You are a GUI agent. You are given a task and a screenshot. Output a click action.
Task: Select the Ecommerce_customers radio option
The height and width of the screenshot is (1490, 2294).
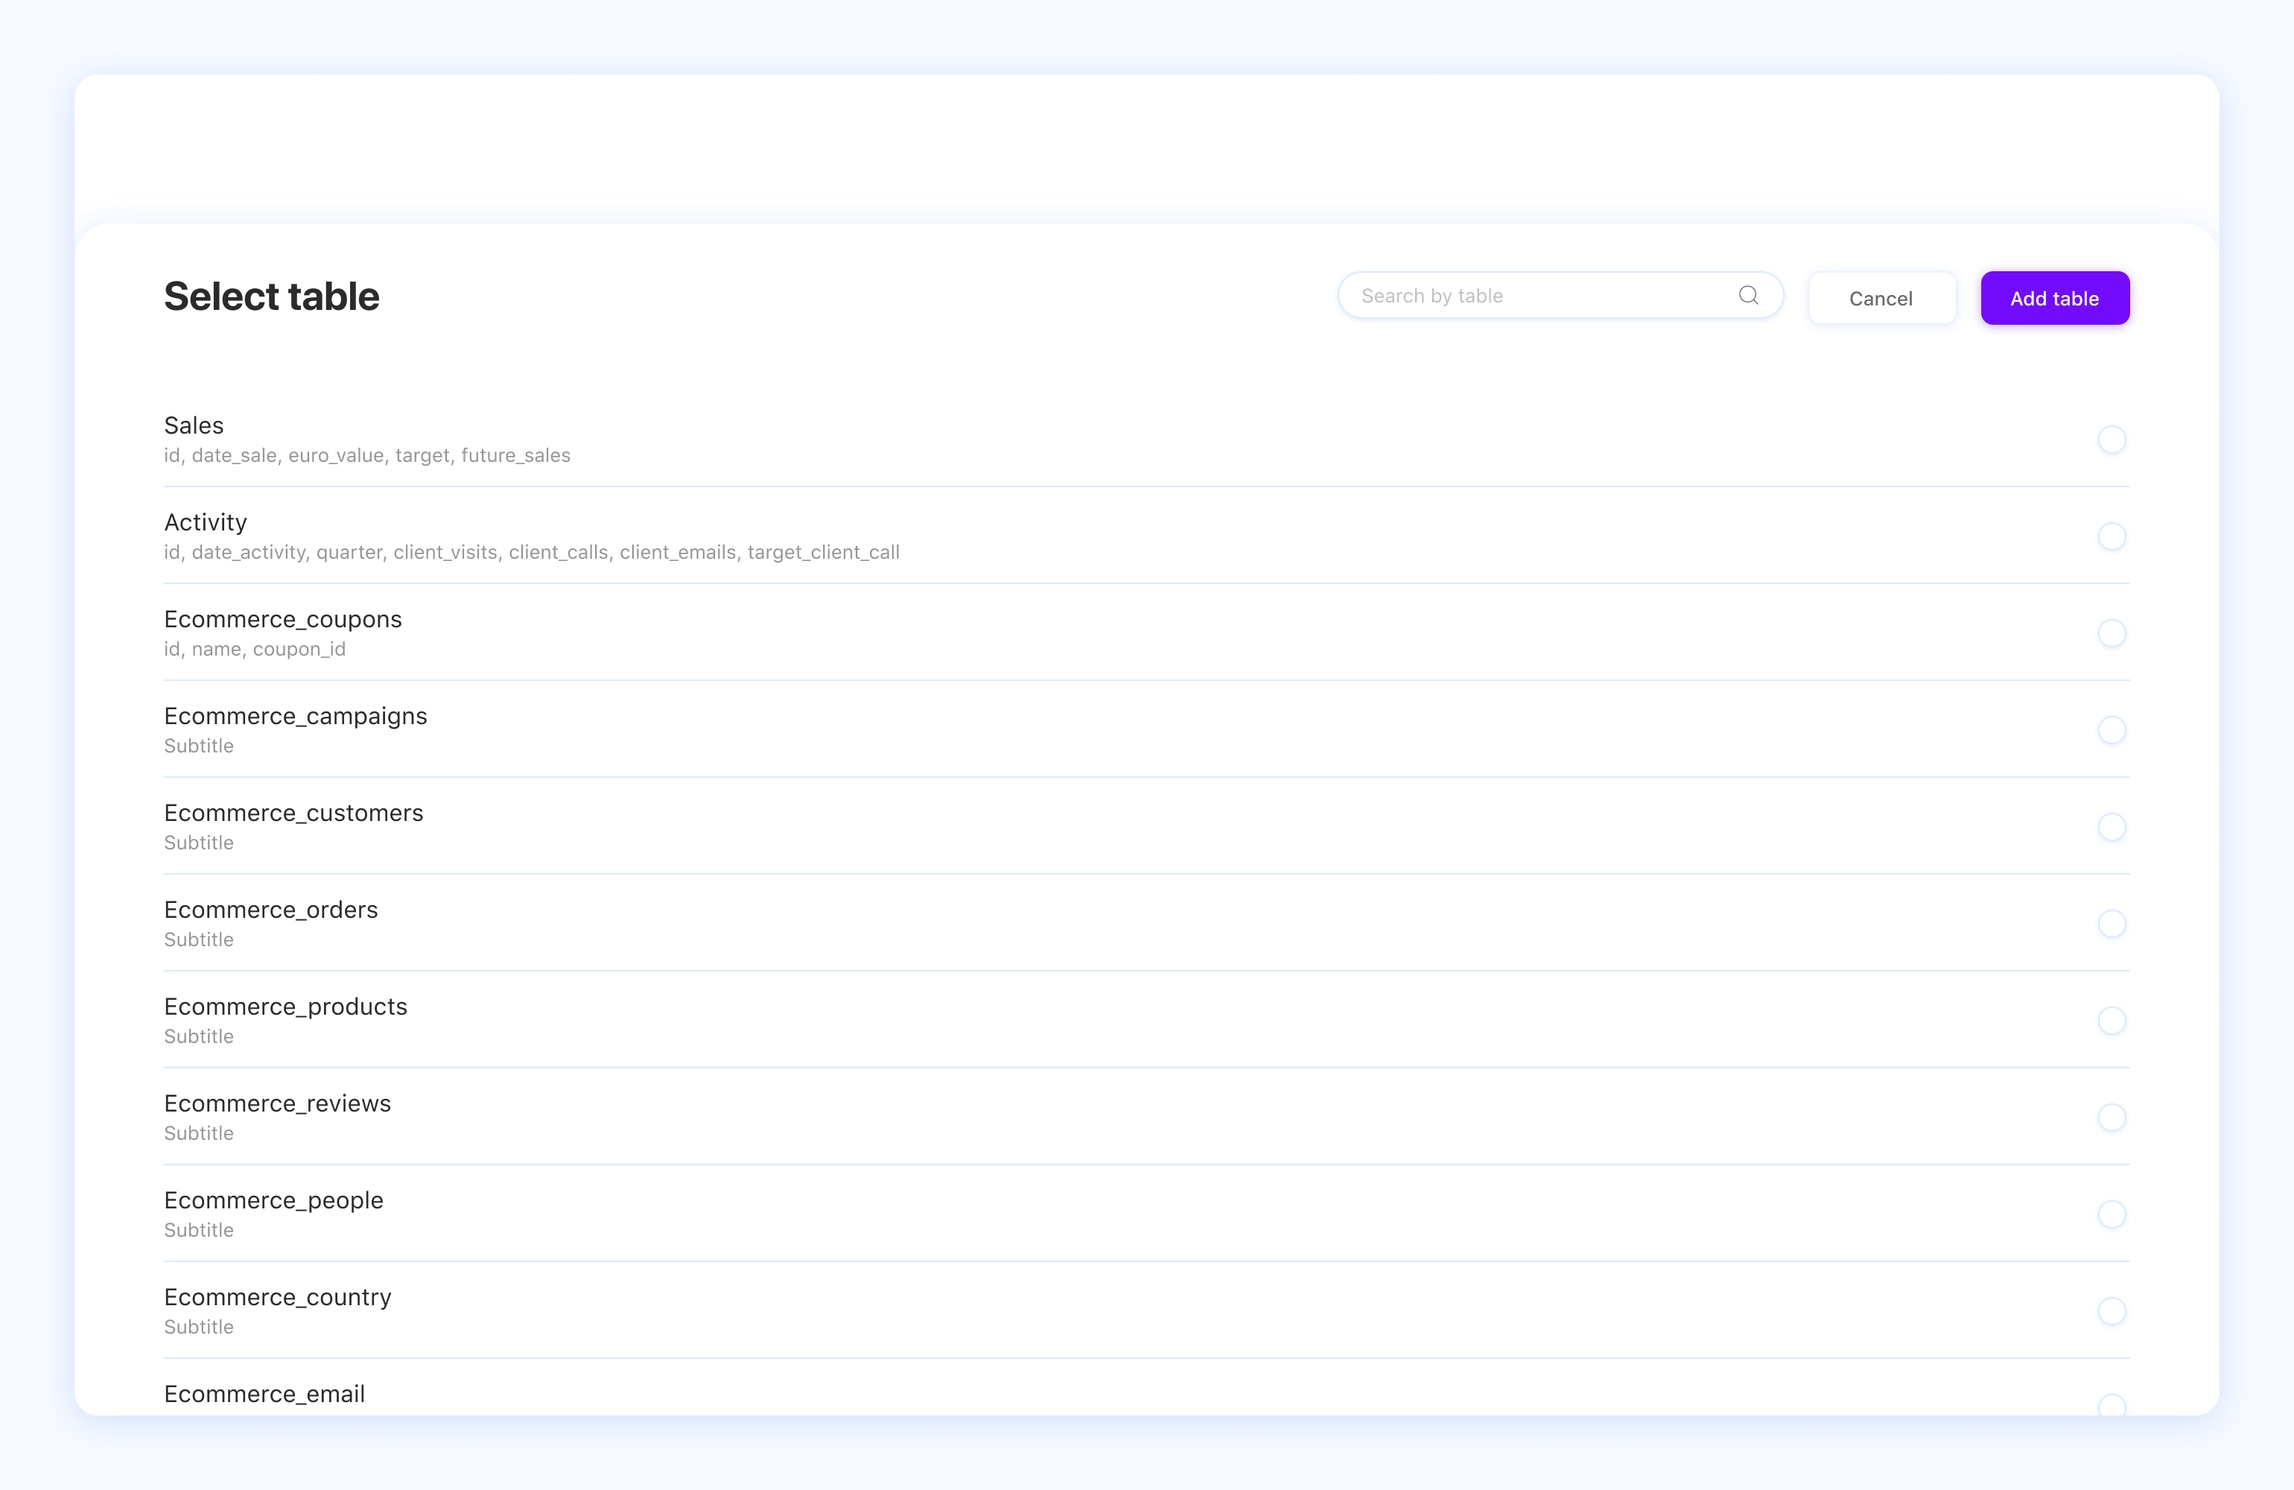[x=2111, y=828]
